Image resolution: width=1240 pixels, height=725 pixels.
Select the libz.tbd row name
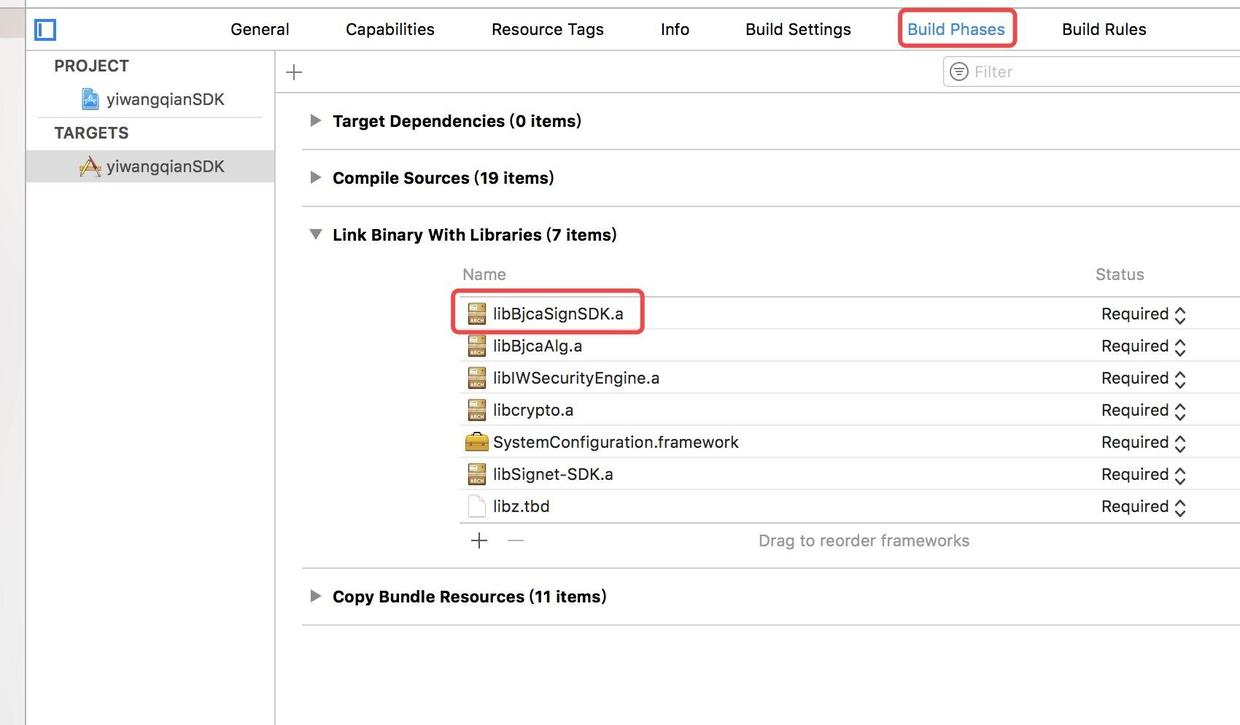pos(521,506)
